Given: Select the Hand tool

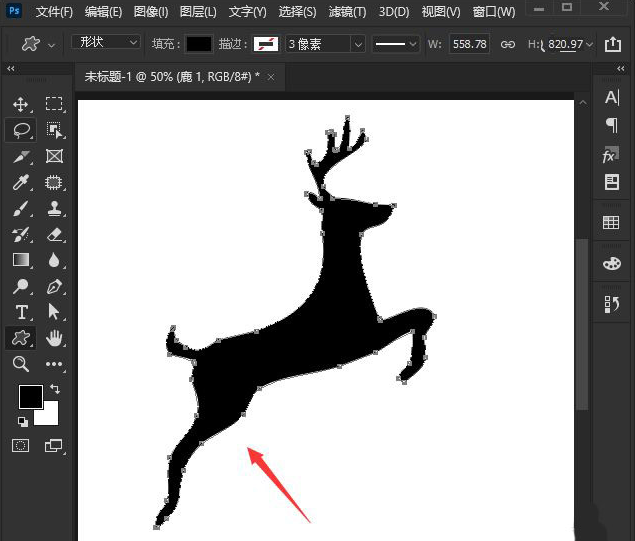Looking at the screenshot, I should (54, 338).
